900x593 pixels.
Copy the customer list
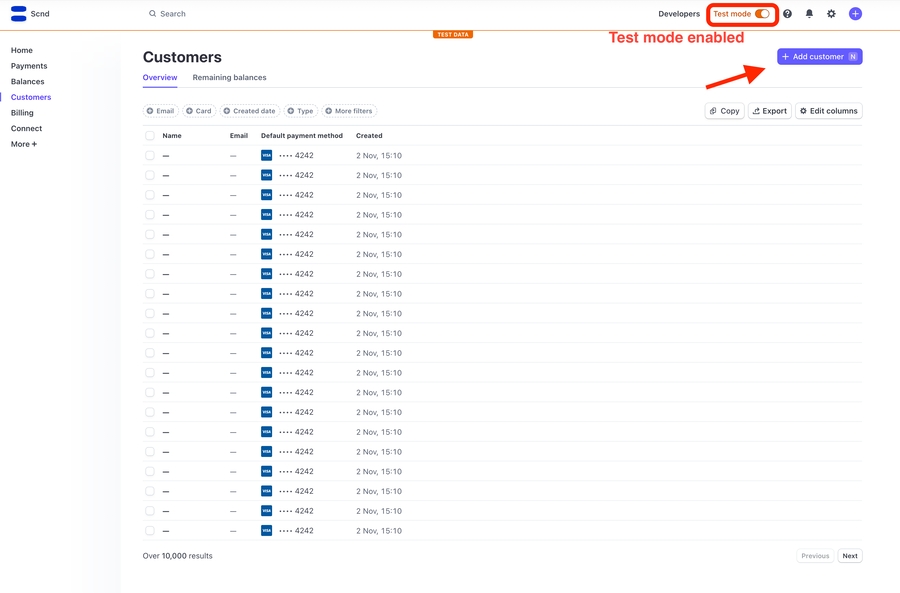725,111
